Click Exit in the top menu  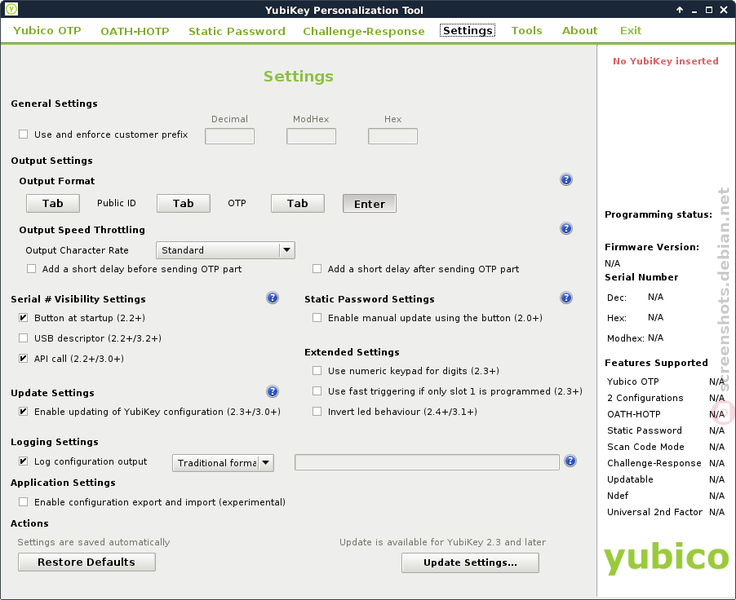pyautogui.click(x=630, y=31)
